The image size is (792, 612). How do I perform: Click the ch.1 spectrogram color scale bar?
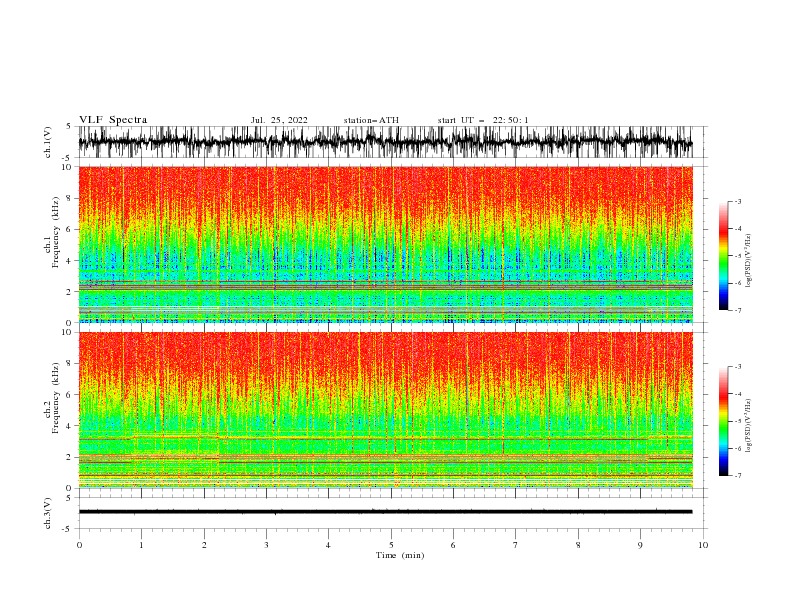pos(723,255)
